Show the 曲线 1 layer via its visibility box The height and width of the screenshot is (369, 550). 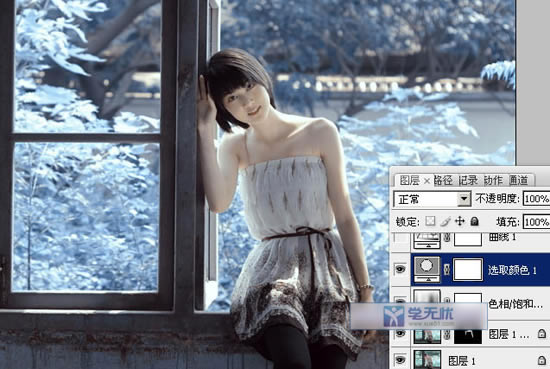coord(401,241)
